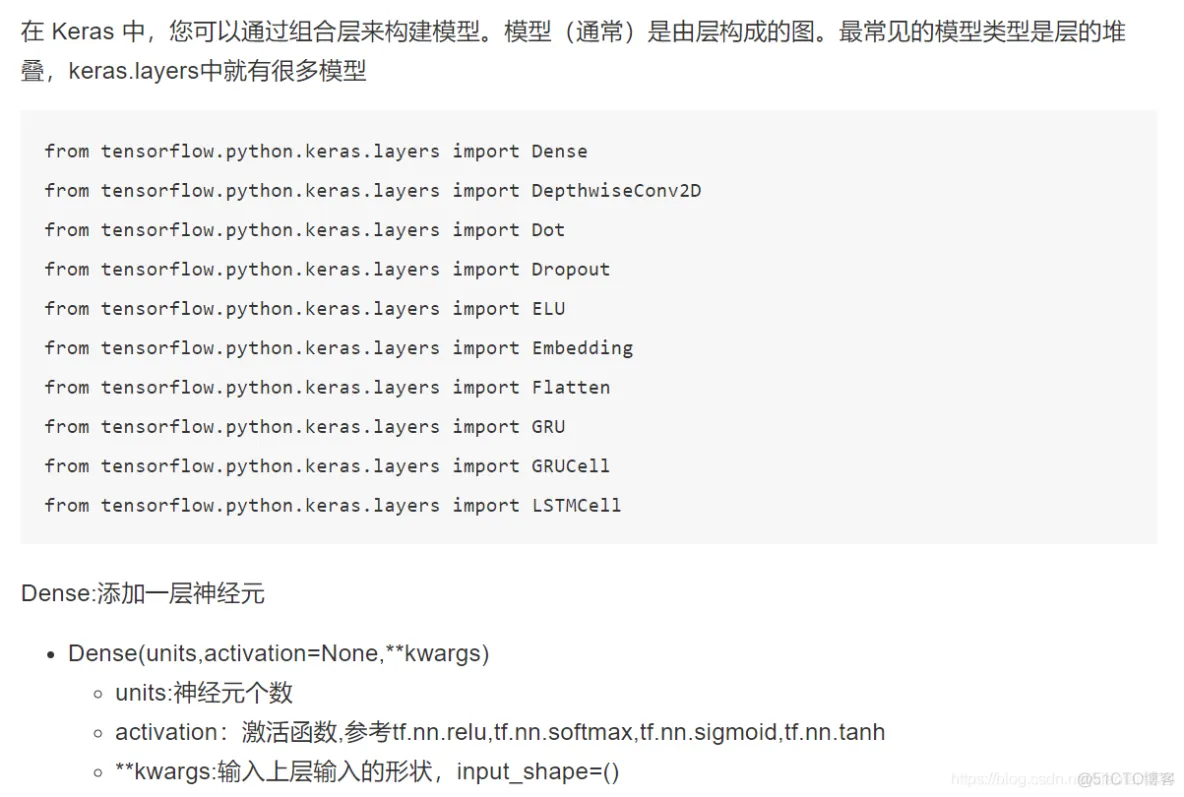The image size is (1184, 797).
Task: Click the 'units:神经元个数' sub-bullet
Action: (203, 693)
